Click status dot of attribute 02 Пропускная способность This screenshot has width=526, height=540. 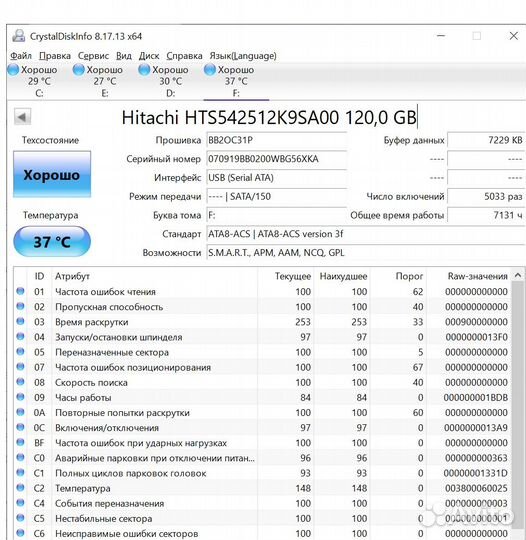[20, 307]
